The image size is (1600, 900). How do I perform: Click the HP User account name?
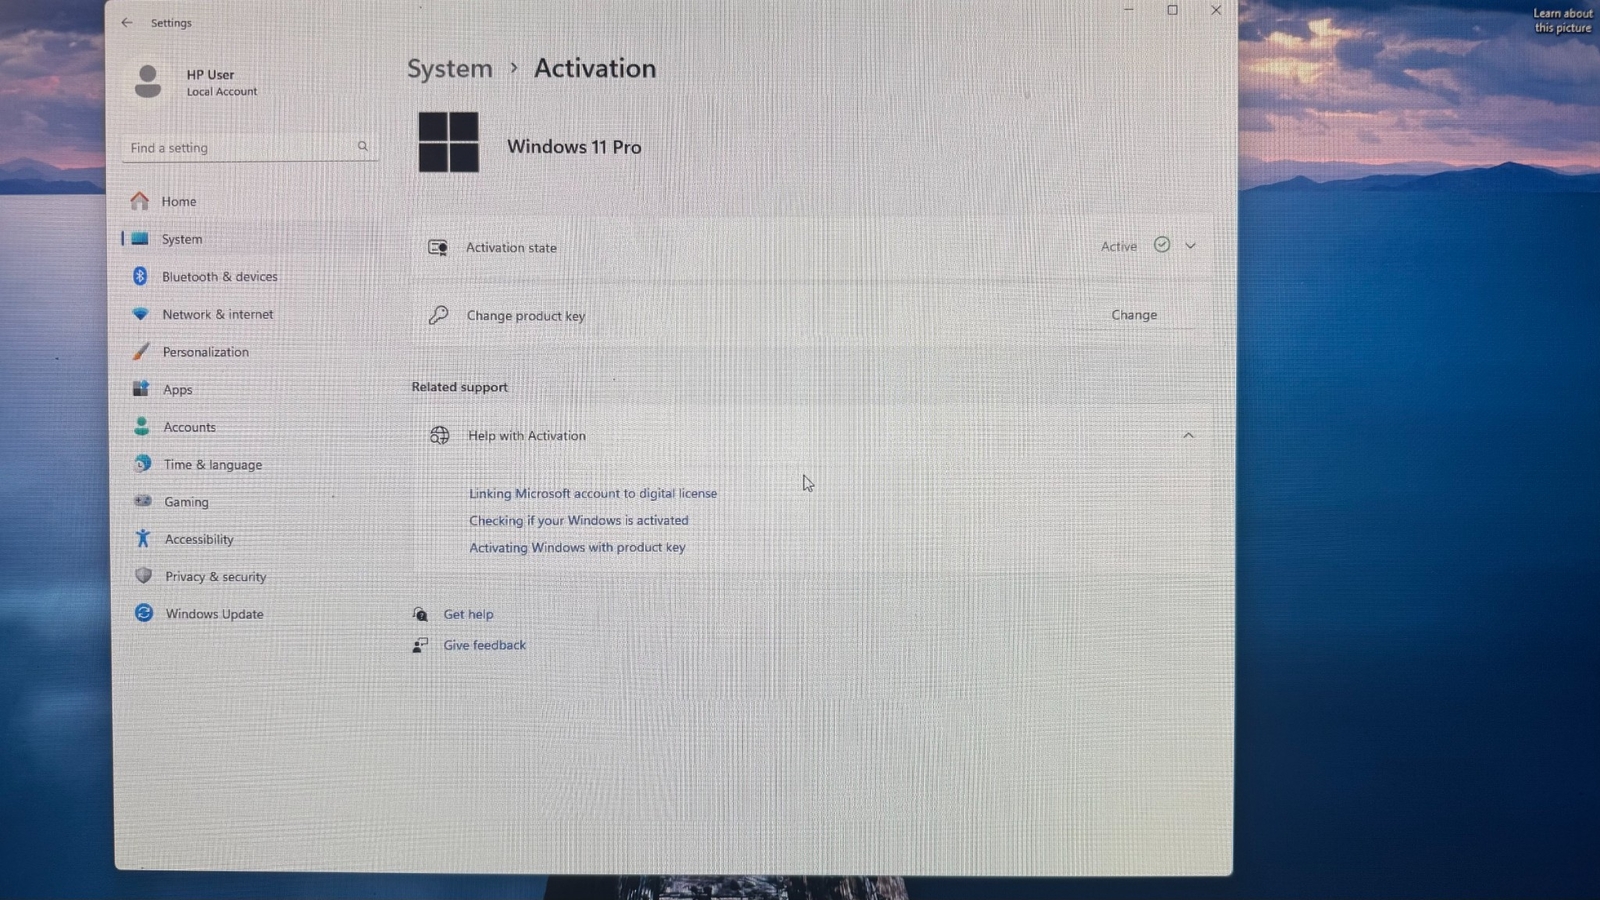point(210,74)
